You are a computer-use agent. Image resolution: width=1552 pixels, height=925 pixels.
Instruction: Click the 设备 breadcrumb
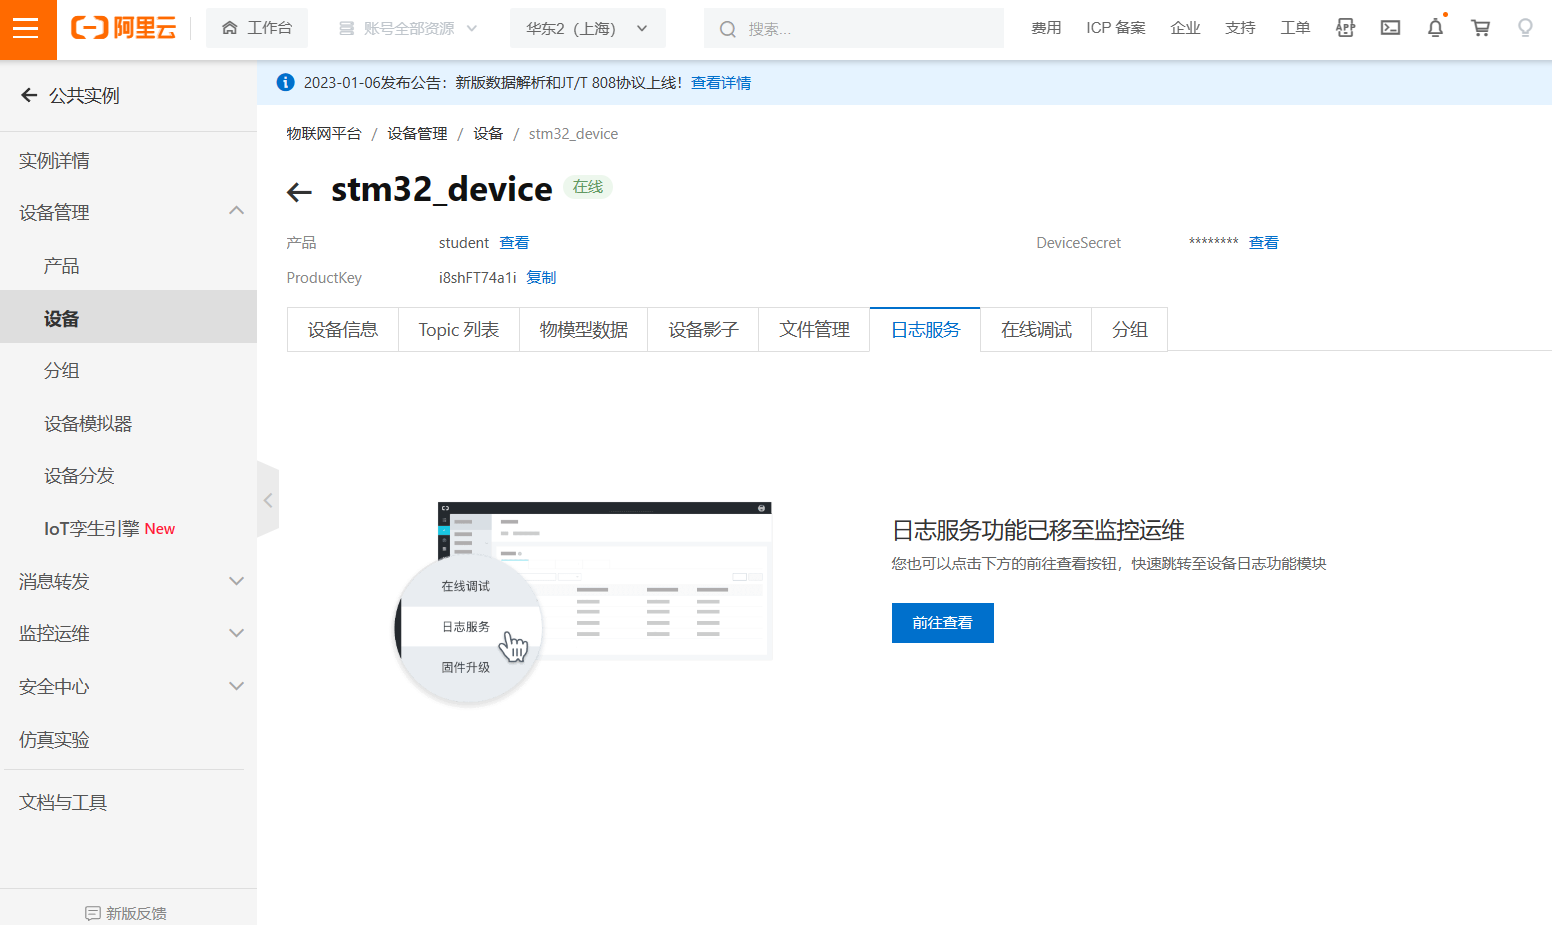tap(488, 134)
